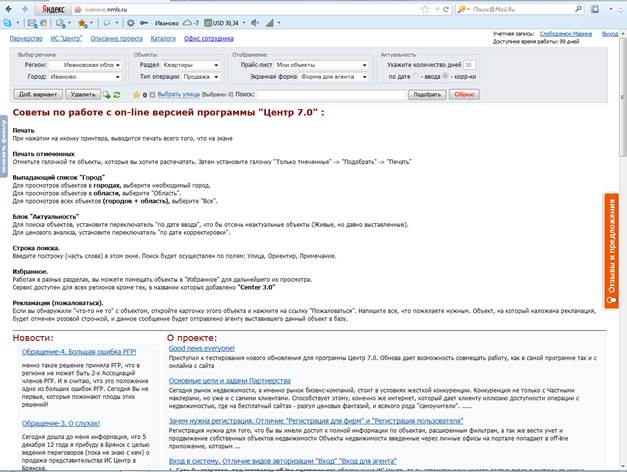Click the green arrow document icon
627x472 pixels.
click(107, 95)
